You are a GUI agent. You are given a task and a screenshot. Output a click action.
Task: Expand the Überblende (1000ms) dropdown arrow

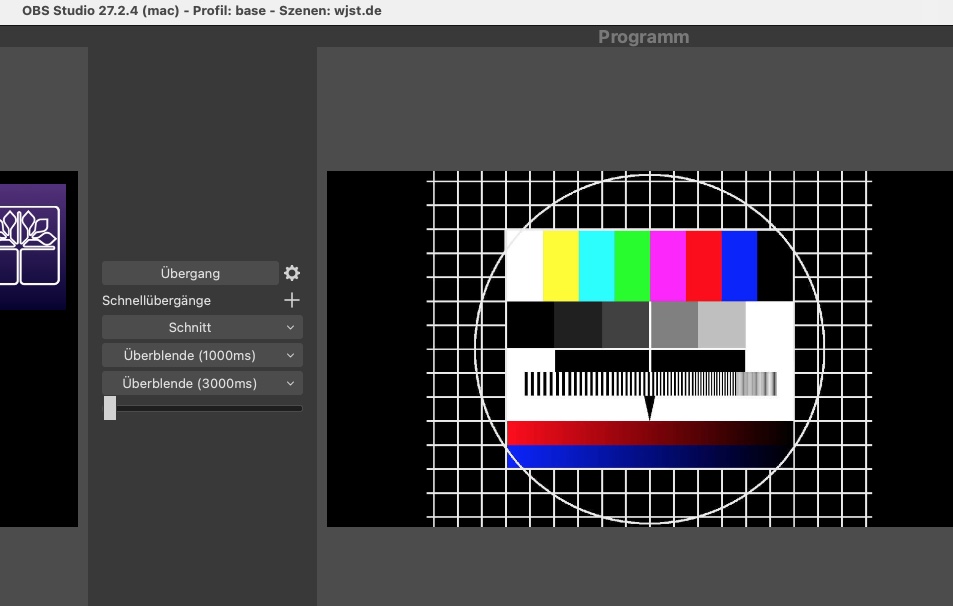click(x=291, y=356)
